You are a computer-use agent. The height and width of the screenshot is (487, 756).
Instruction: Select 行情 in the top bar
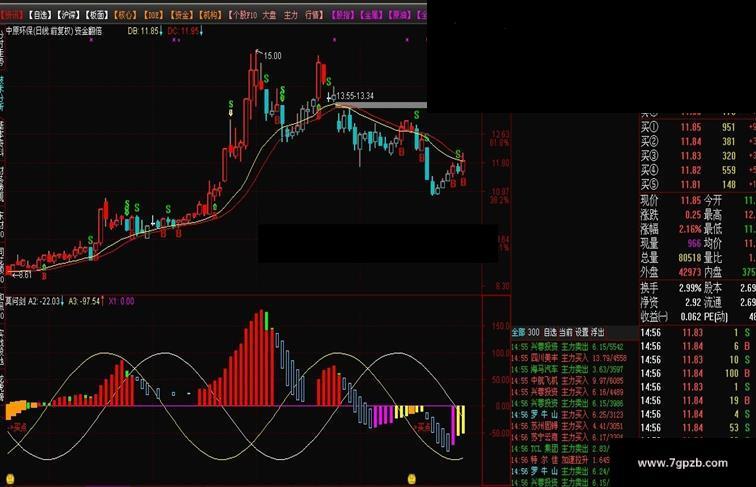coord(313,15)
